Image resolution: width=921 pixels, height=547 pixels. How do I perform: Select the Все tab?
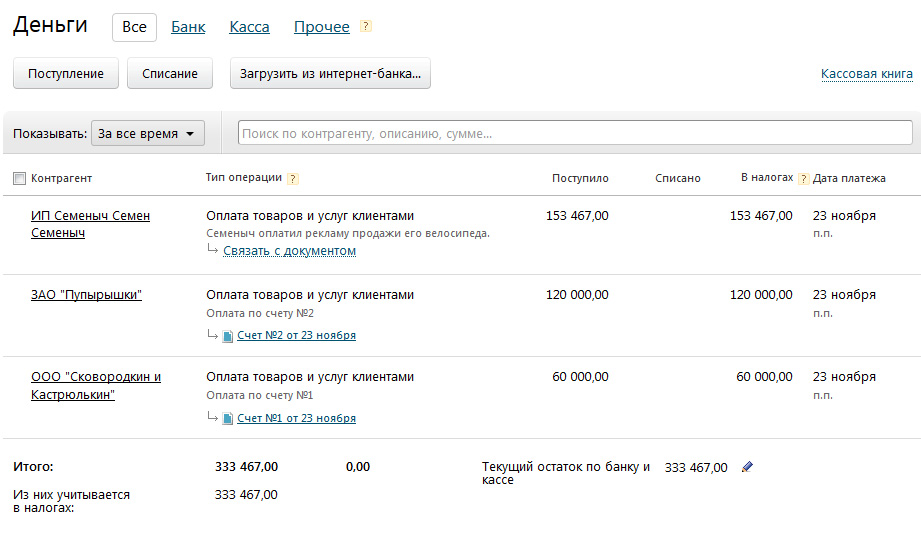click(134, 27)
